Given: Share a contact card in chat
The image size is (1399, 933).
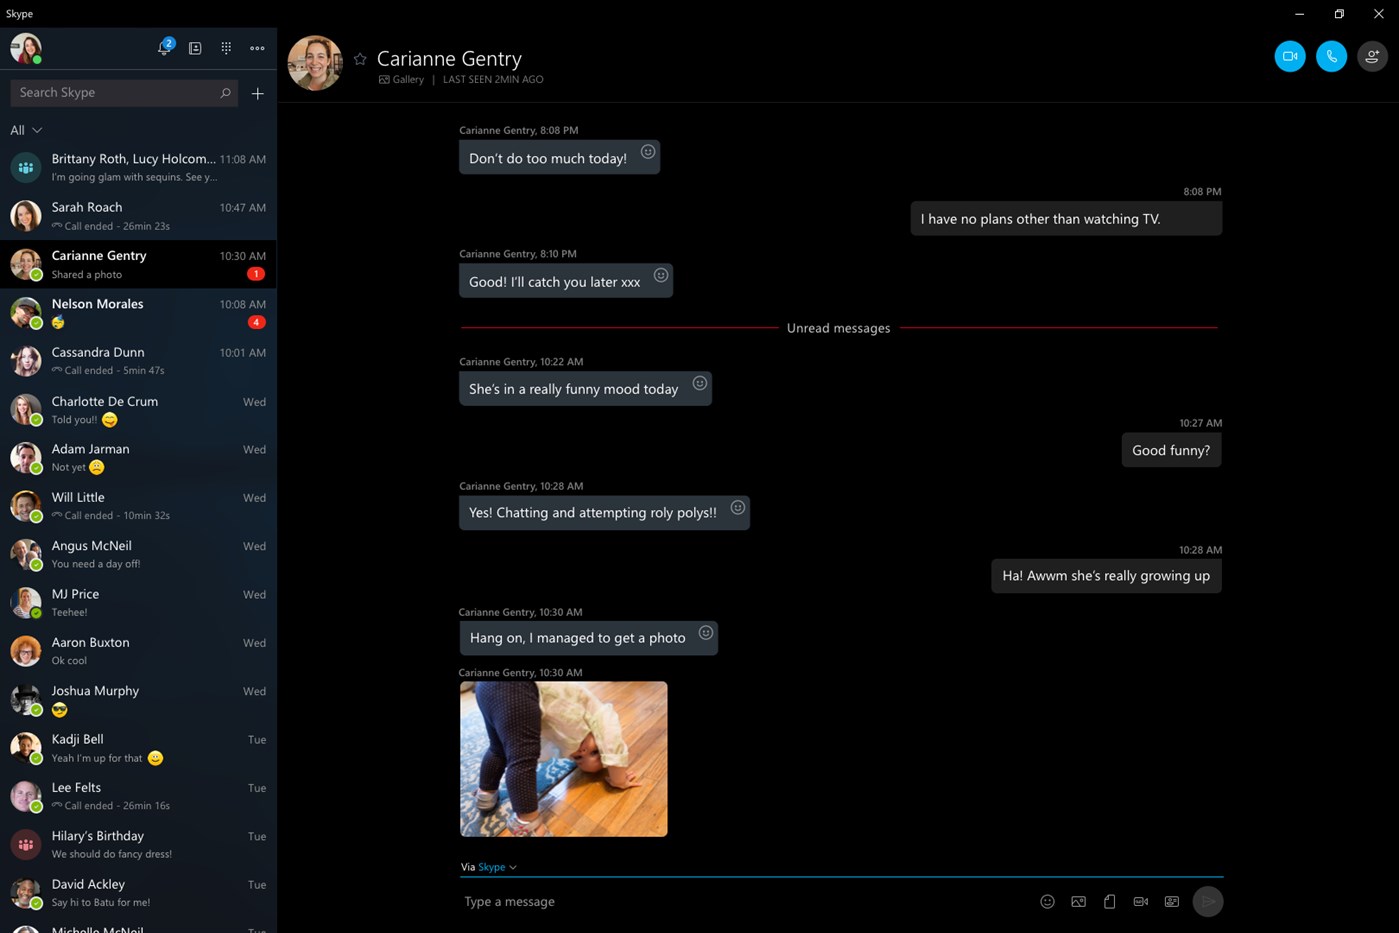Looking at the screenshot, I should (1171, 901).
